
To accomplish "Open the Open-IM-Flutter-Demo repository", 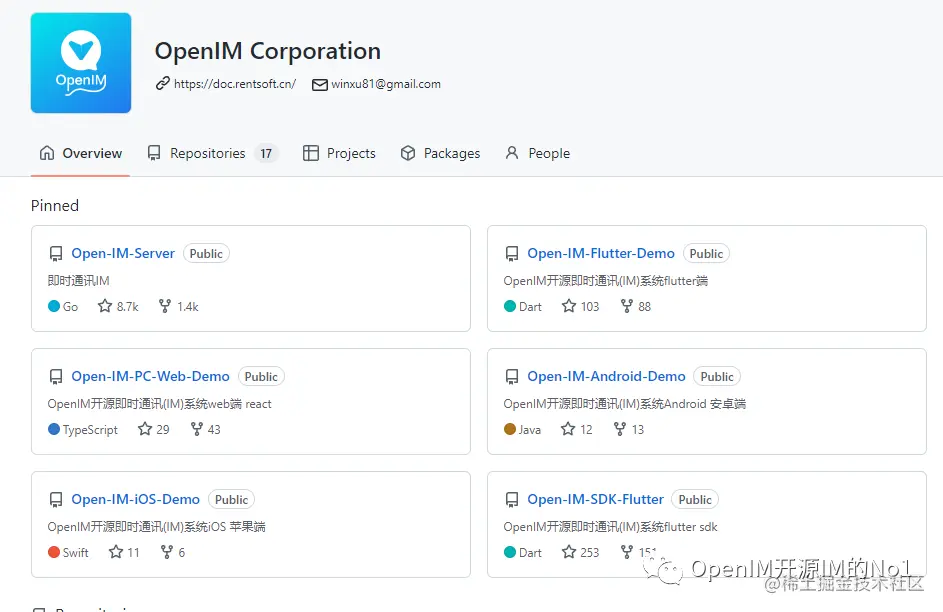I will coord(601,253).
